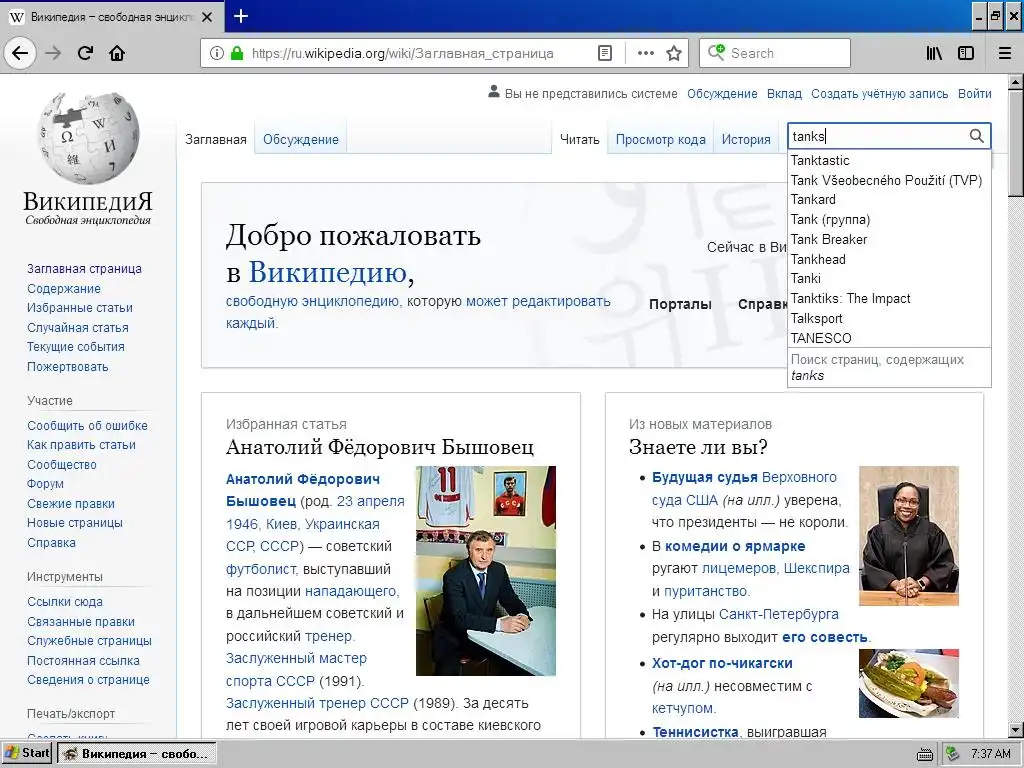
Task: Select the Читать tab
Action: pyautogui.click(x=579, y=139)
